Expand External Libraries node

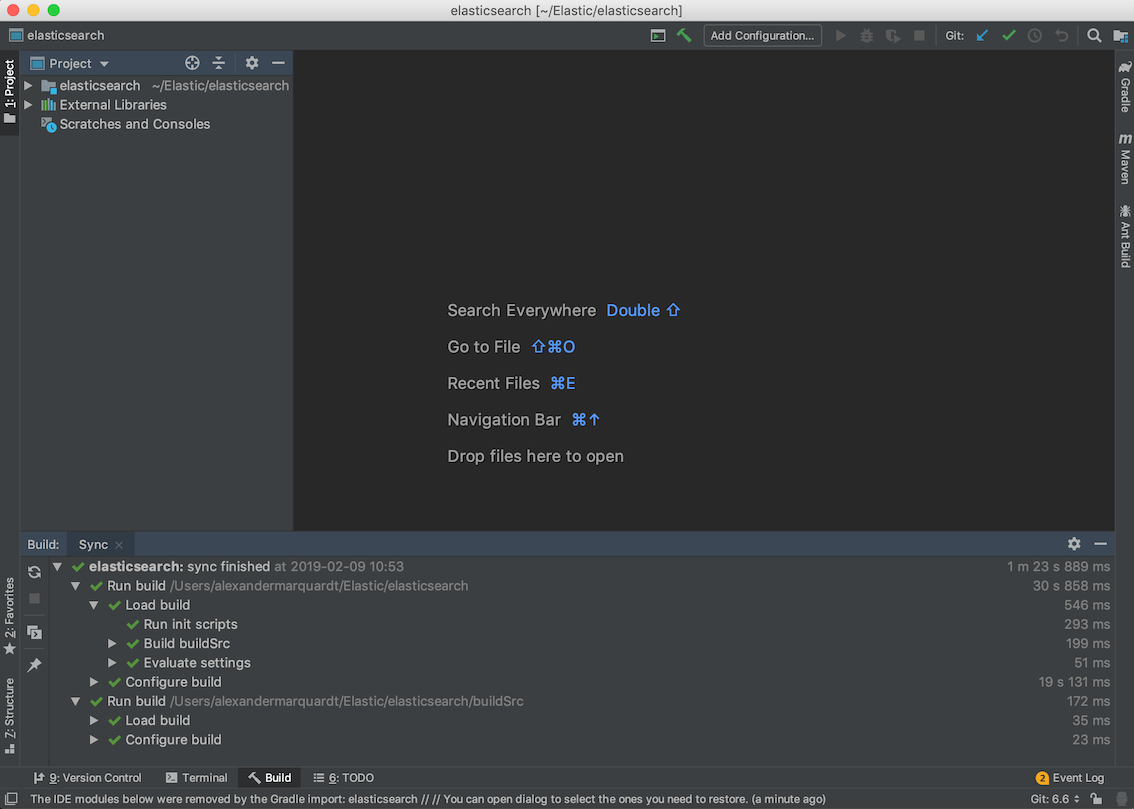pos(28,105)
